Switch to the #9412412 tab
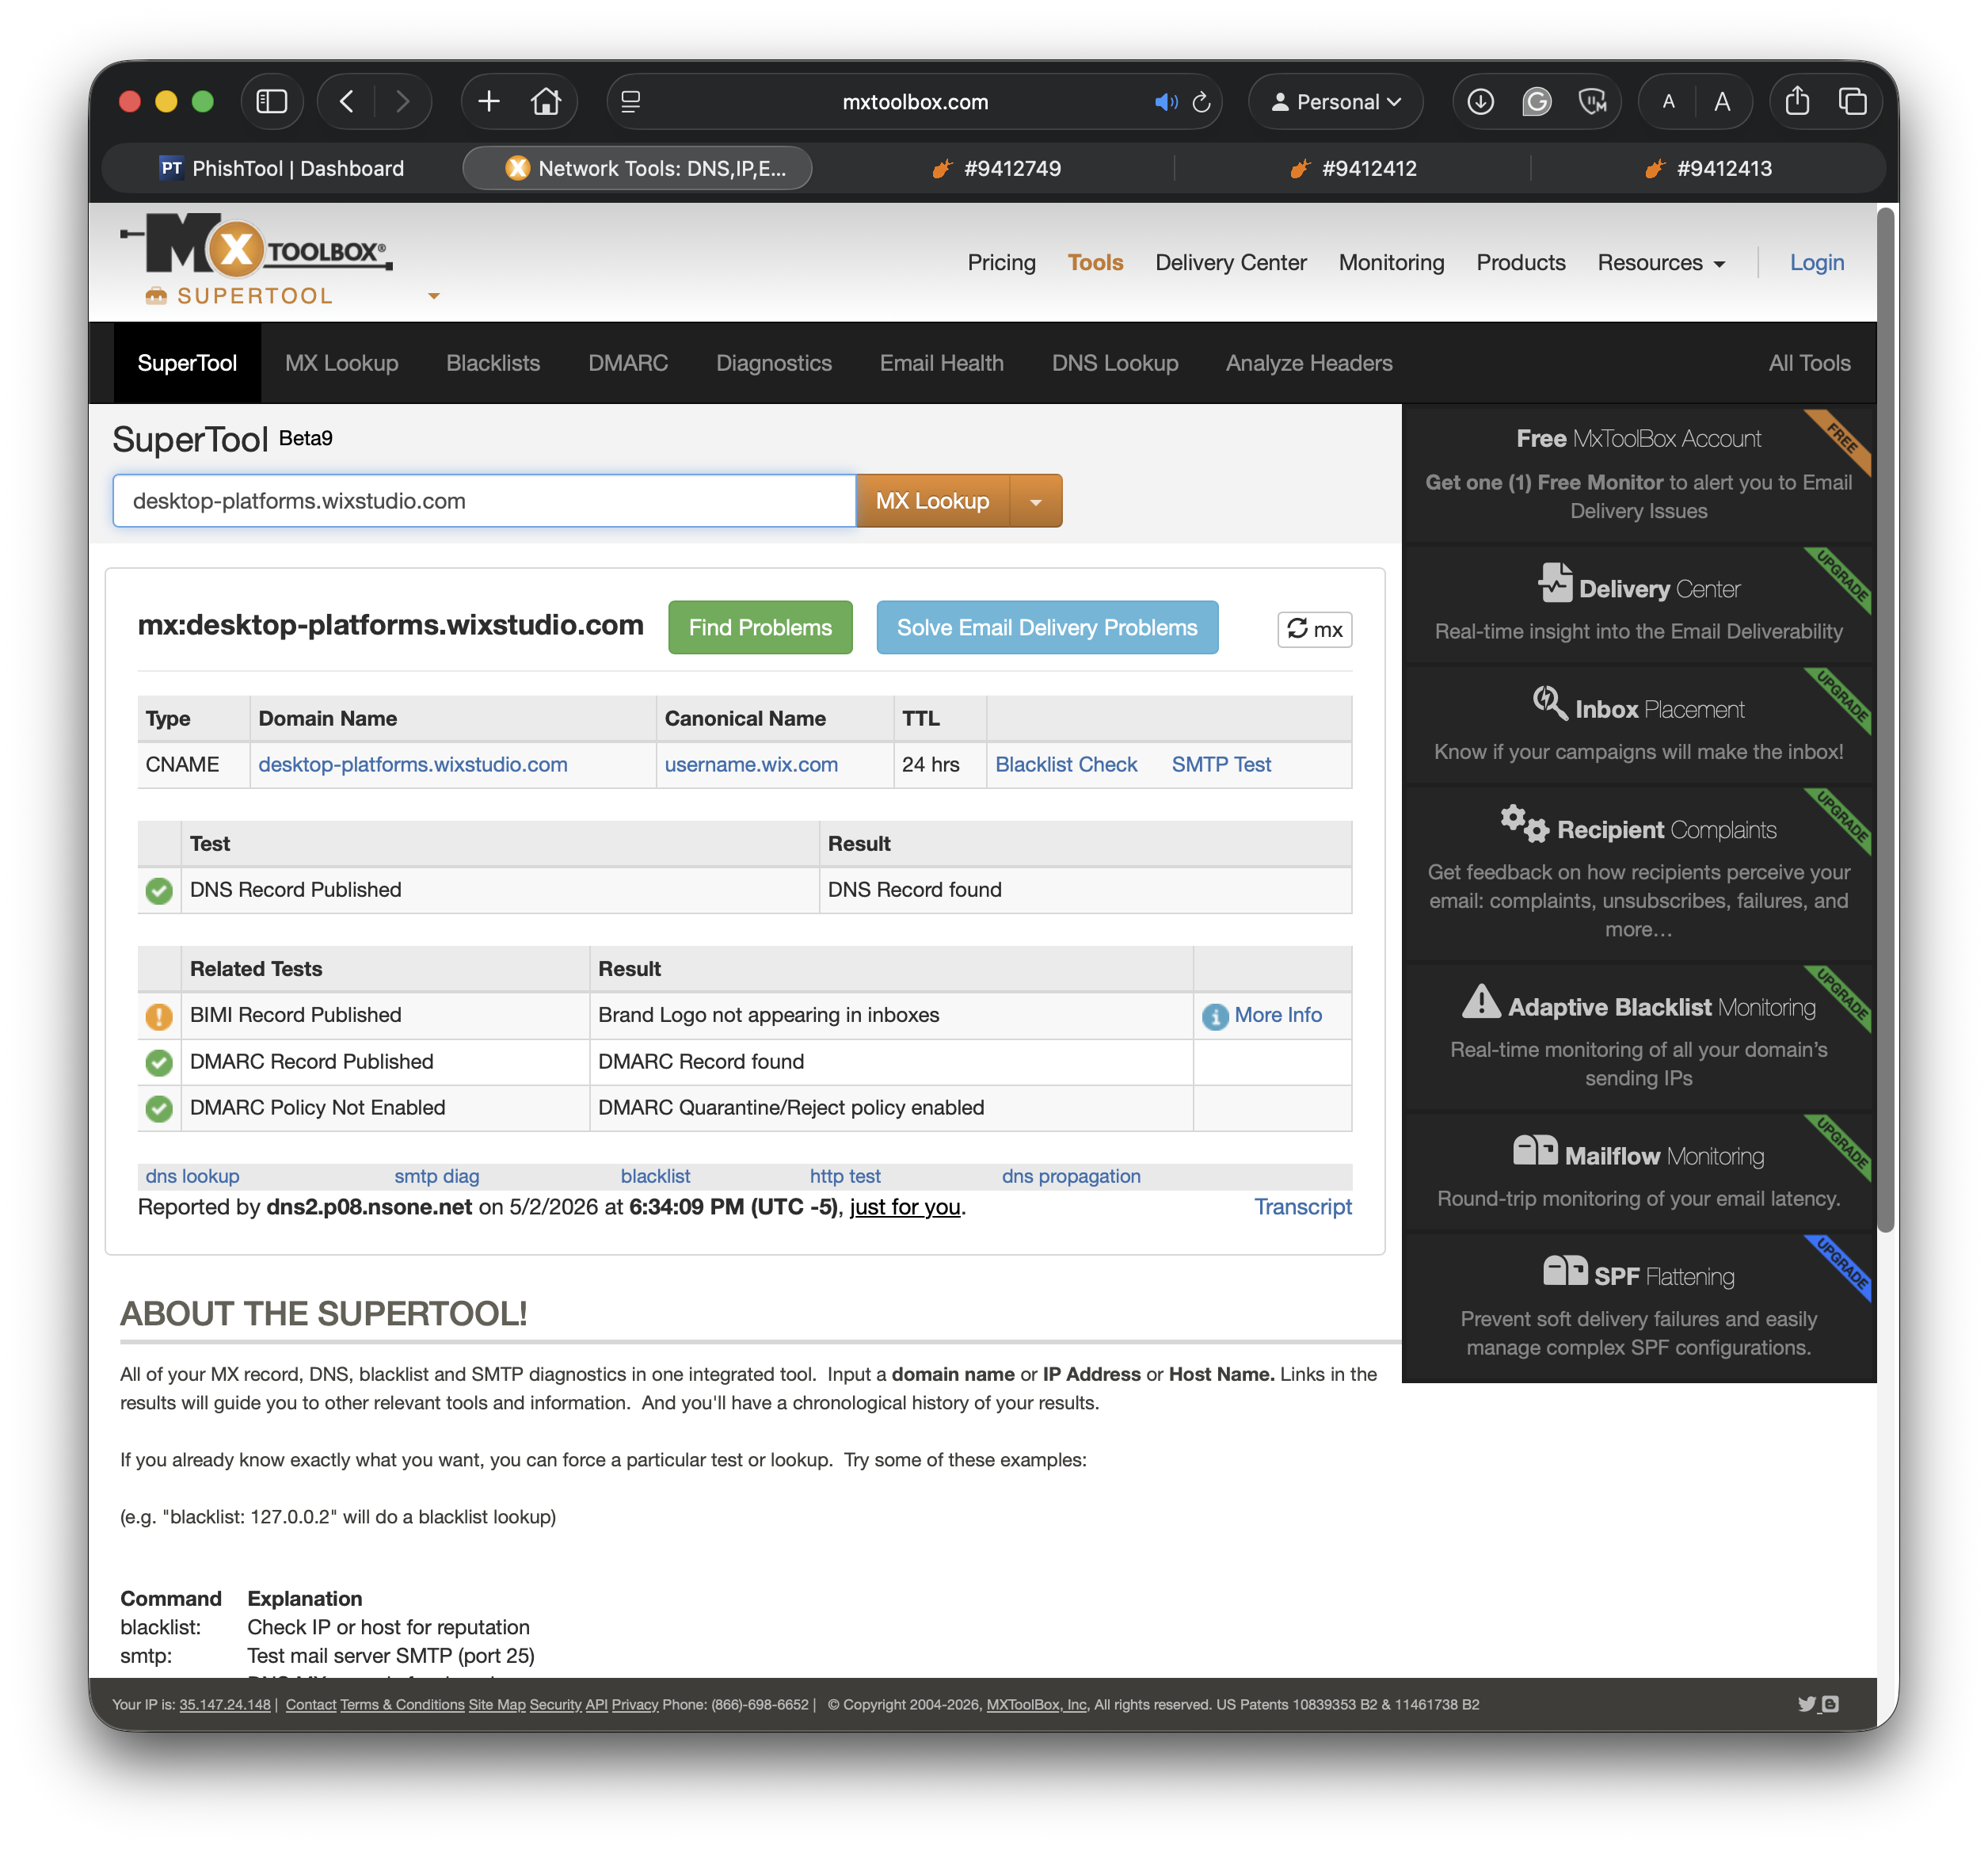This screenshot has width=1988, height=1849. pyautogui.click(x=1353, y=169)
